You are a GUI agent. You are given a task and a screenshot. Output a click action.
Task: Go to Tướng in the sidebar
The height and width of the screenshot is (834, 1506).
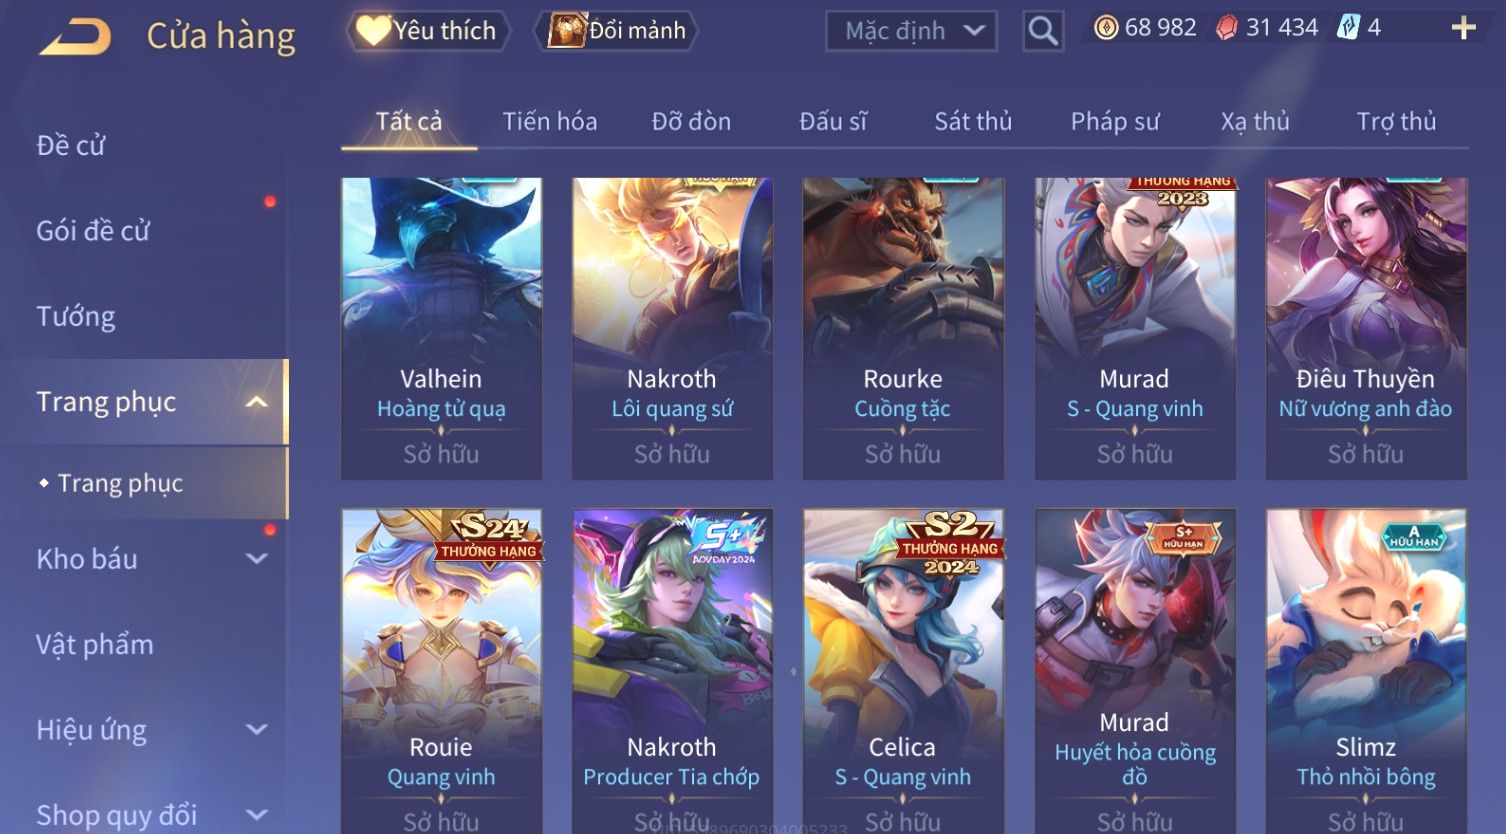pos(76,317)
